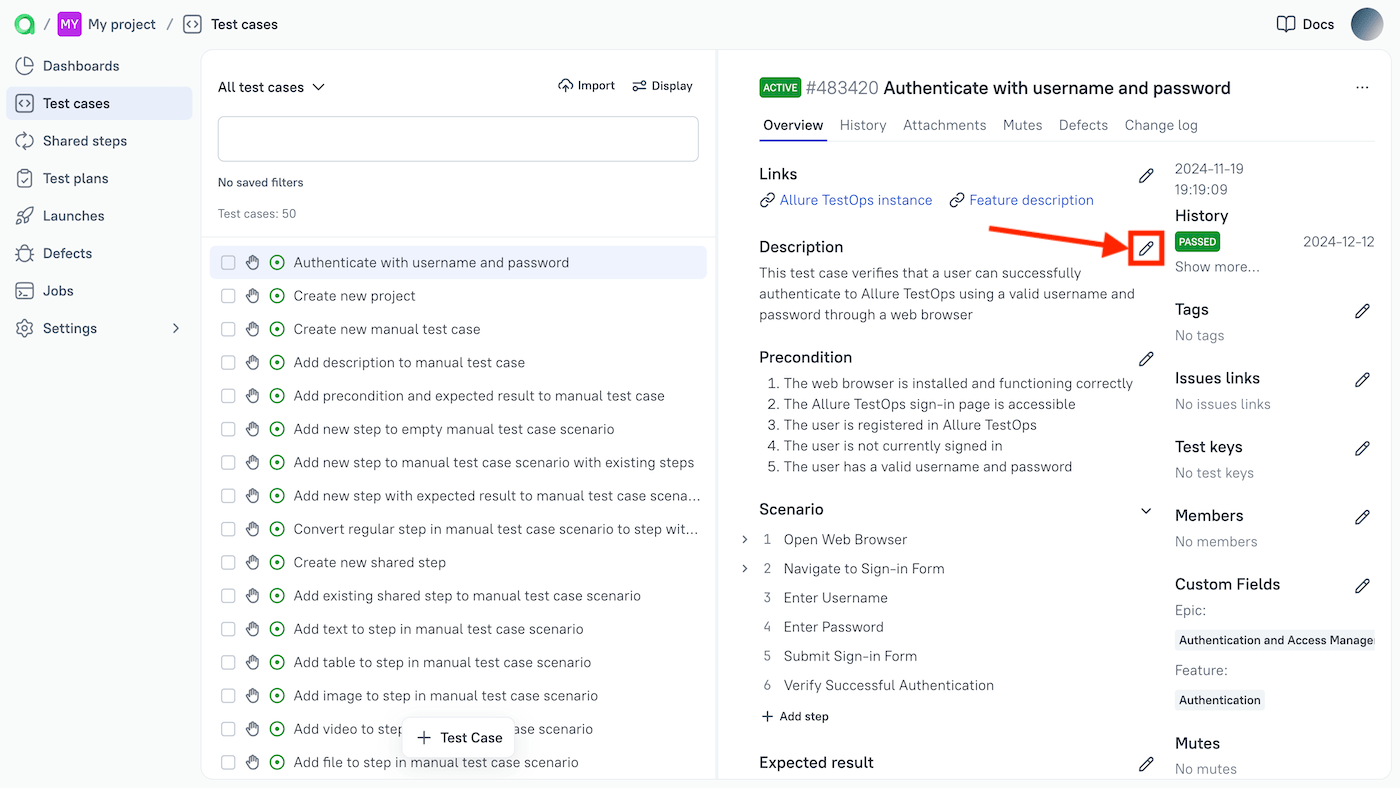The width and height of the screenshot is (1400, 788).
Task: Edit the Description using the pencil icon
Action: coord(1144,248)
